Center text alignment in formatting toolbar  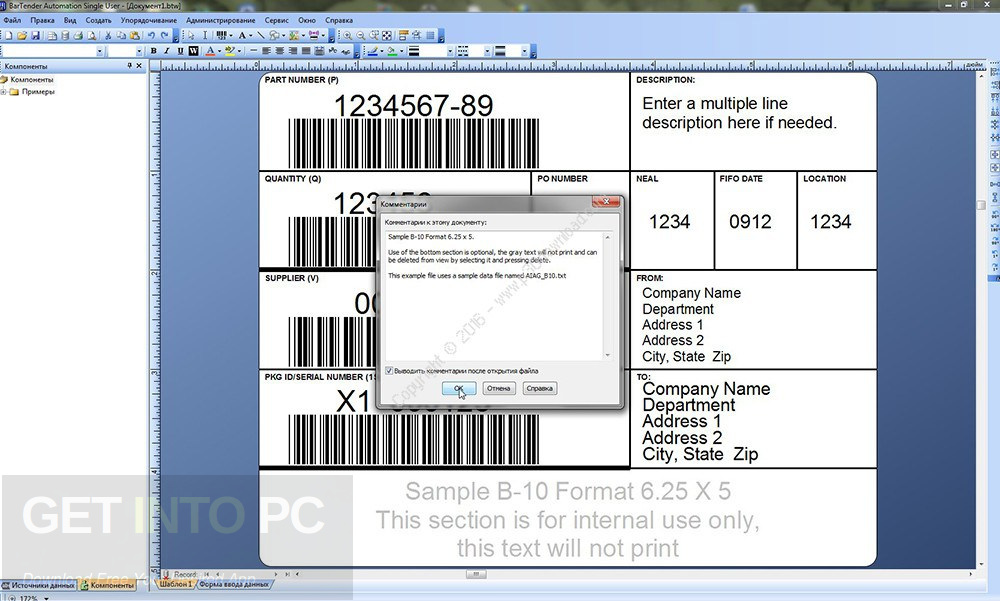279,50
